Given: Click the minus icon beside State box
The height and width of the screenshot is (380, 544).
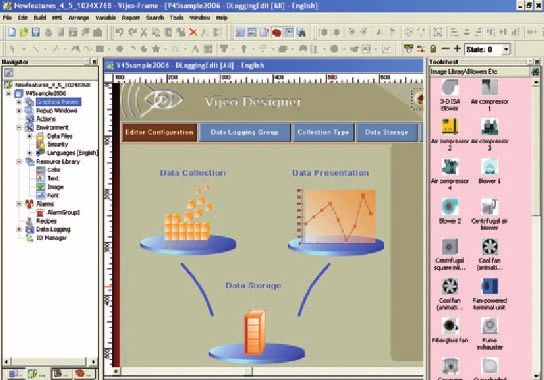Looking at the screenshot, I should pyautogui.click(x=446, y=49).
